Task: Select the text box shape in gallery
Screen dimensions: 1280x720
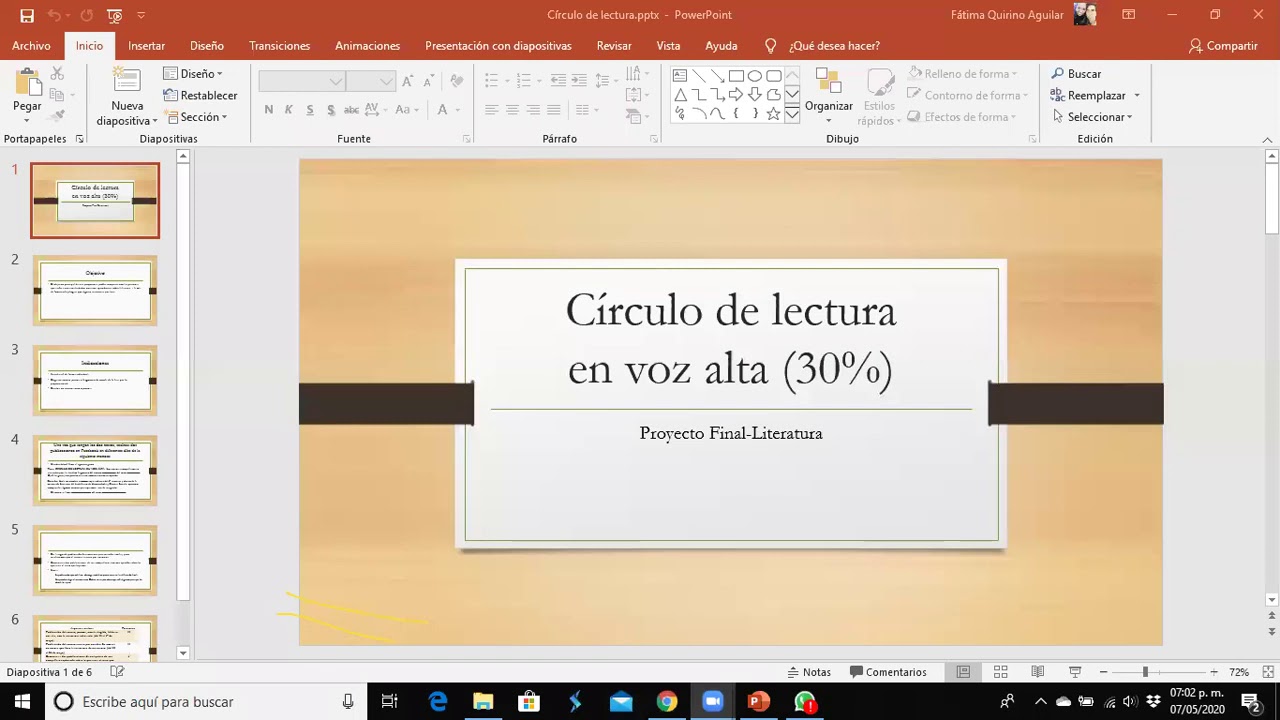Action: (680, 76)
